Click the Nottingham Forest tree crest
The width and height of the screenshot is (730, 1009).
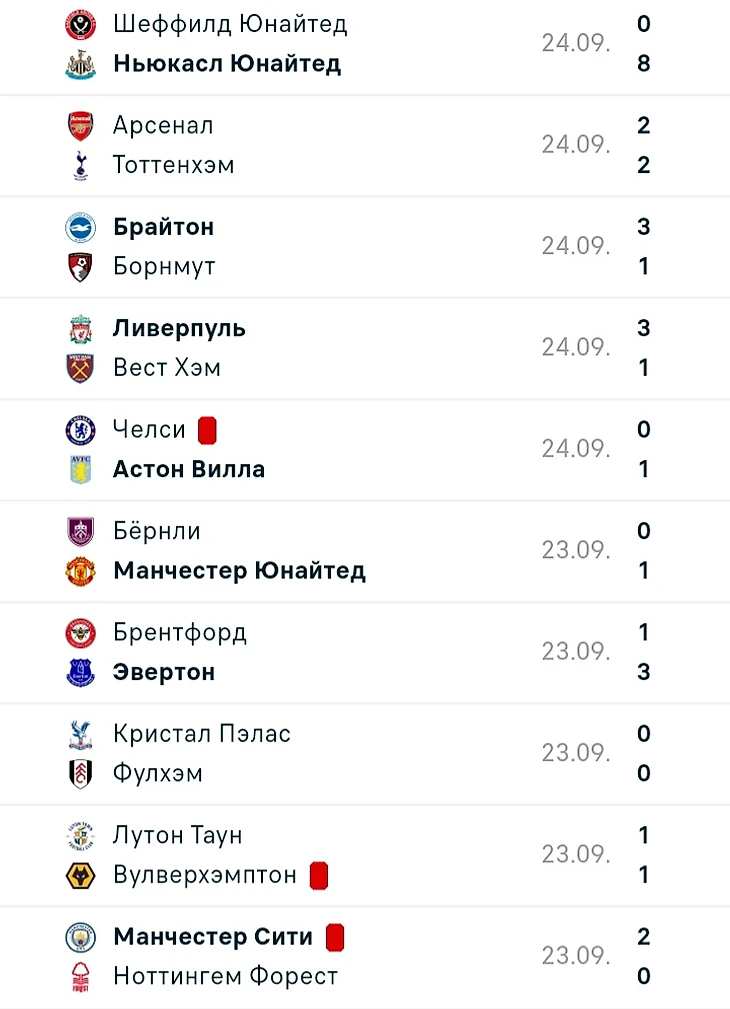(x=80, y=977)
